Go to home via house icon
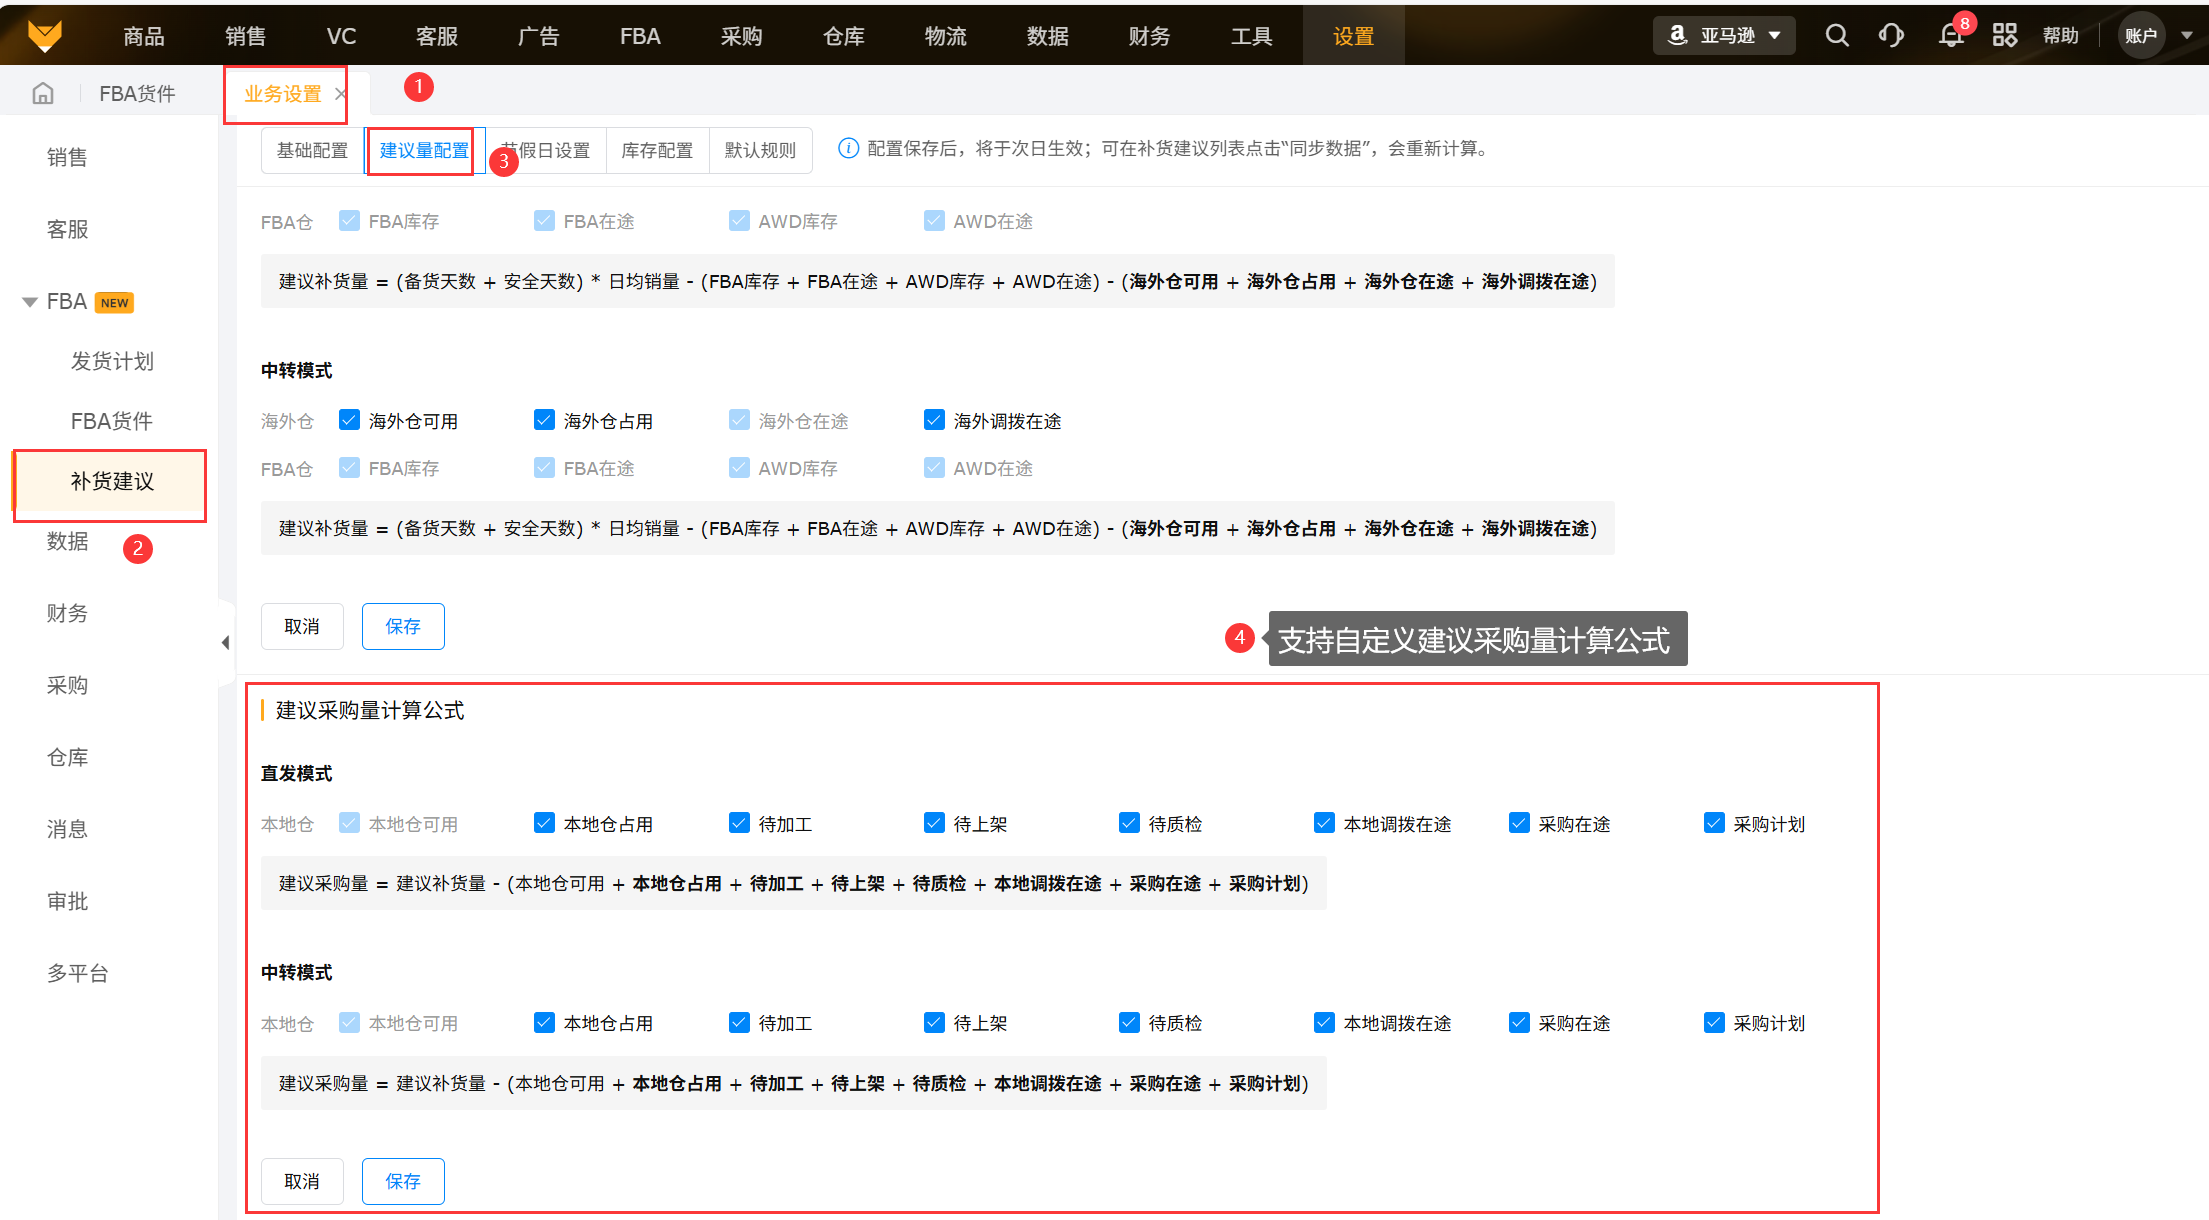 pos(43,94)
